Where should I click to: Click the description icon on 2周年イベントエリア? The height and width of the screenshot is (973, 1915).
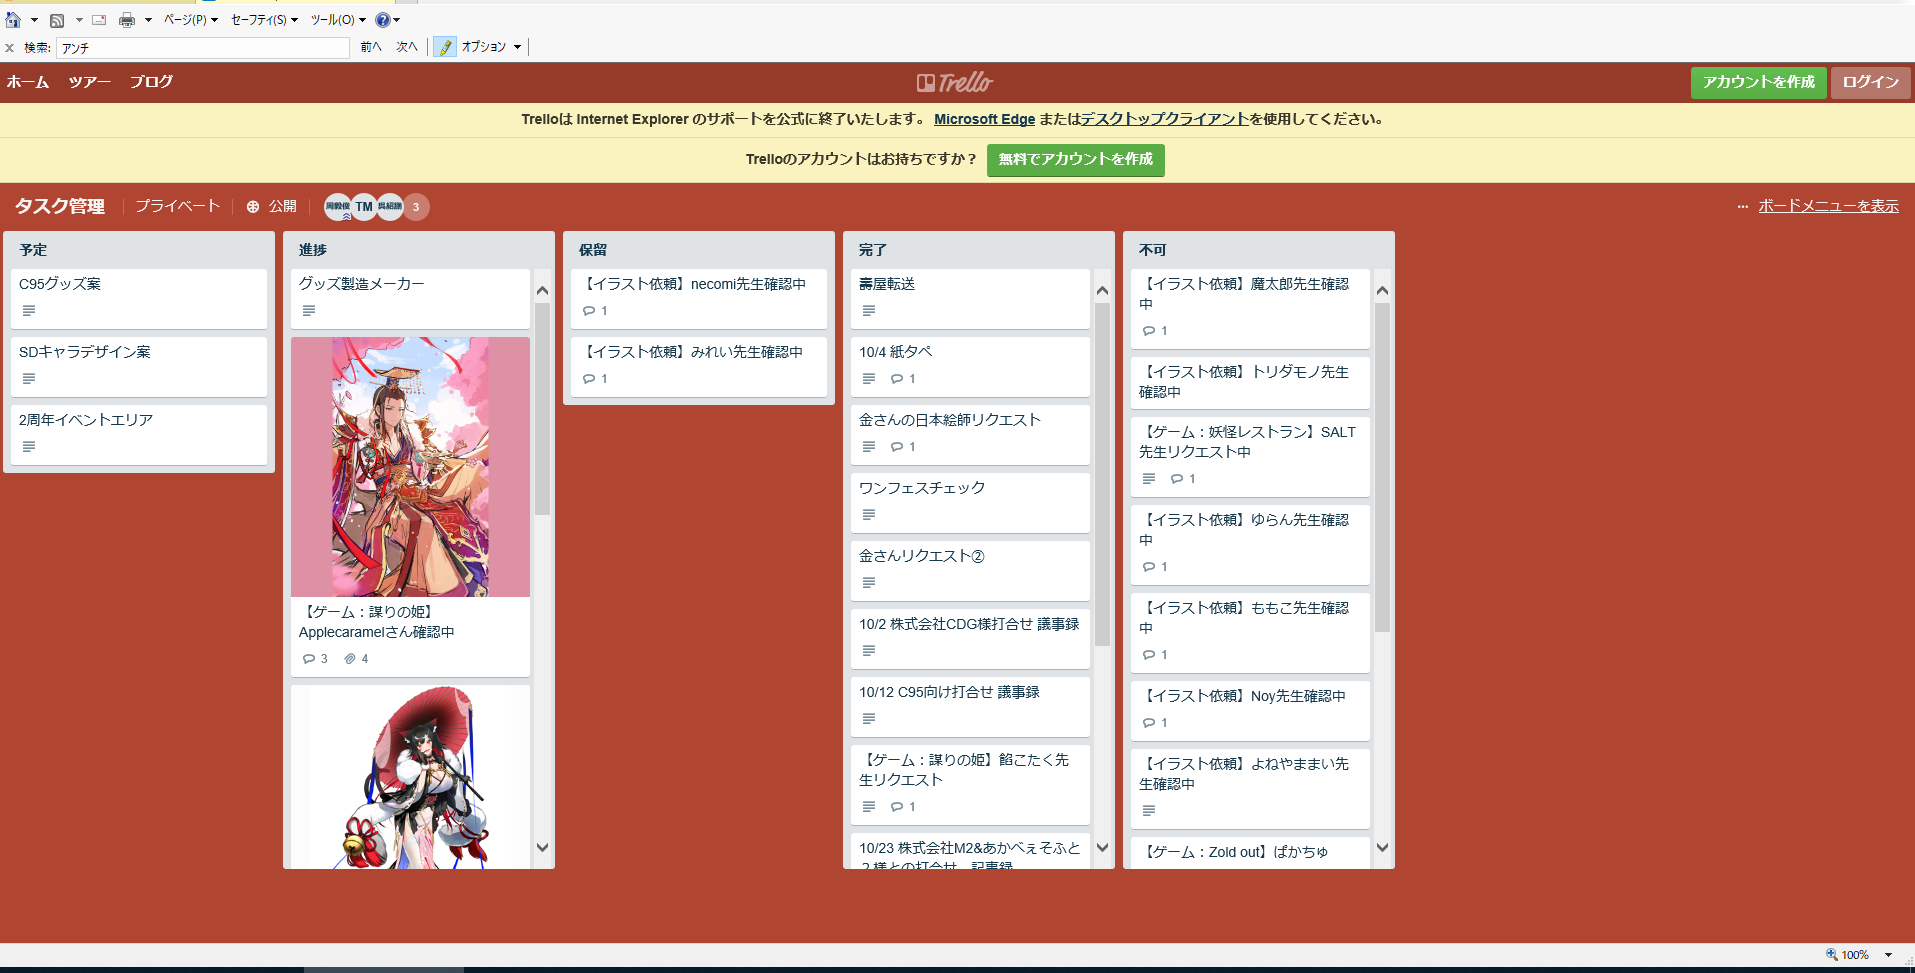[29, 447]
